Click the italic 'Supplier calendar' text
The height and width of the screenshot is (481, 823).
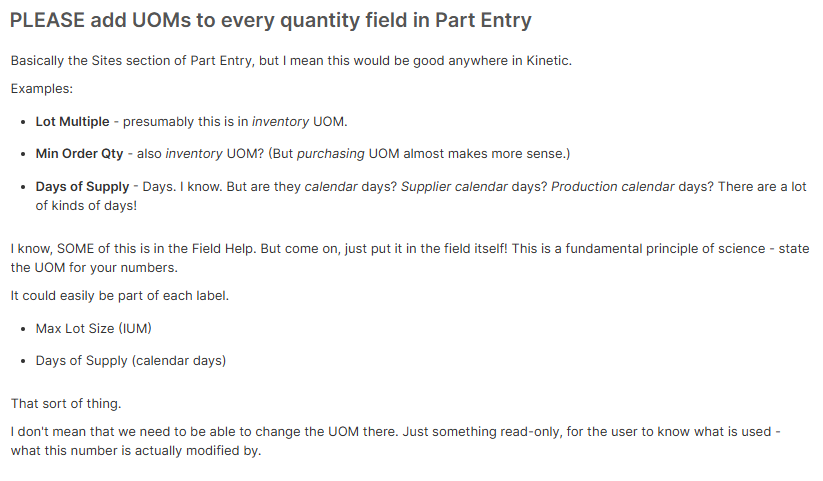(455, 187)
